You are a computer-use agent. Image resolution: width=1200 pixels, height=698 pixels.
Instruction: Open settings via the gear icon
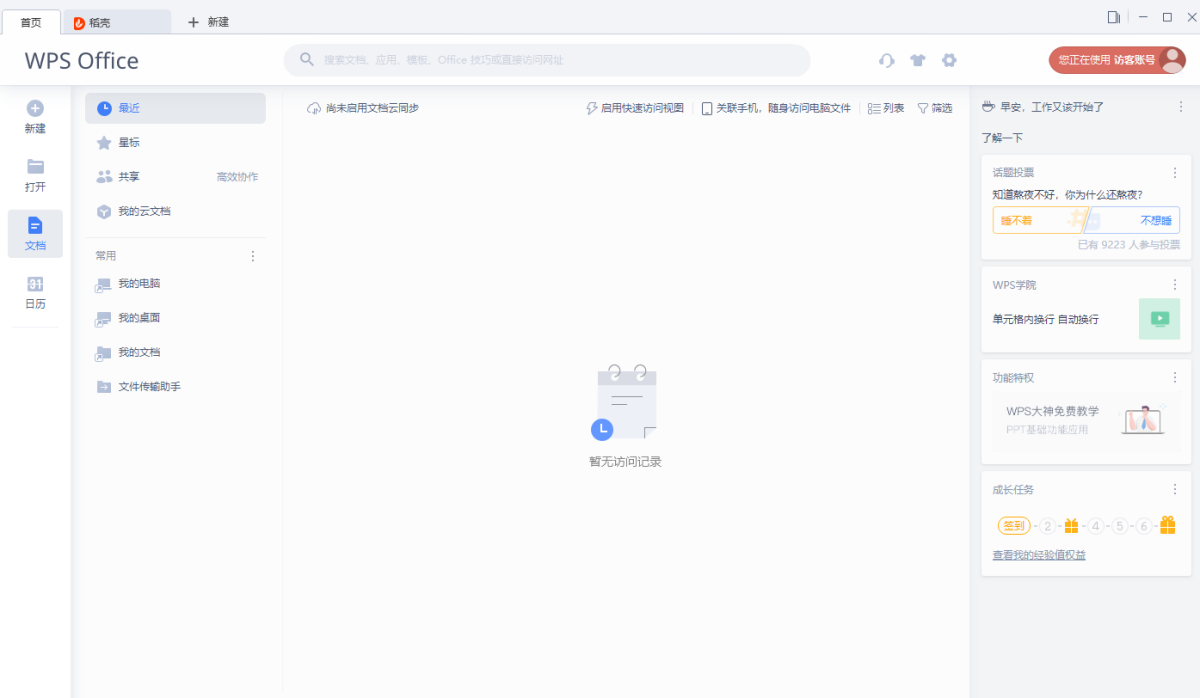[949, 60]
